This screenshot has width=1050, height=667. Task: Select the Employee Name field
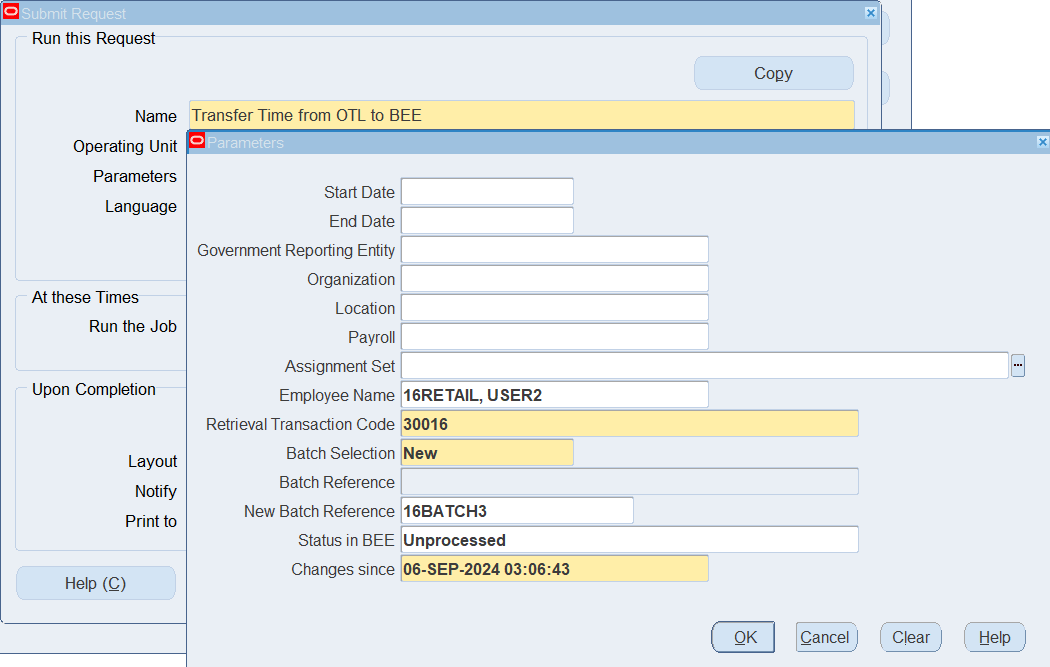click(554, 395)
